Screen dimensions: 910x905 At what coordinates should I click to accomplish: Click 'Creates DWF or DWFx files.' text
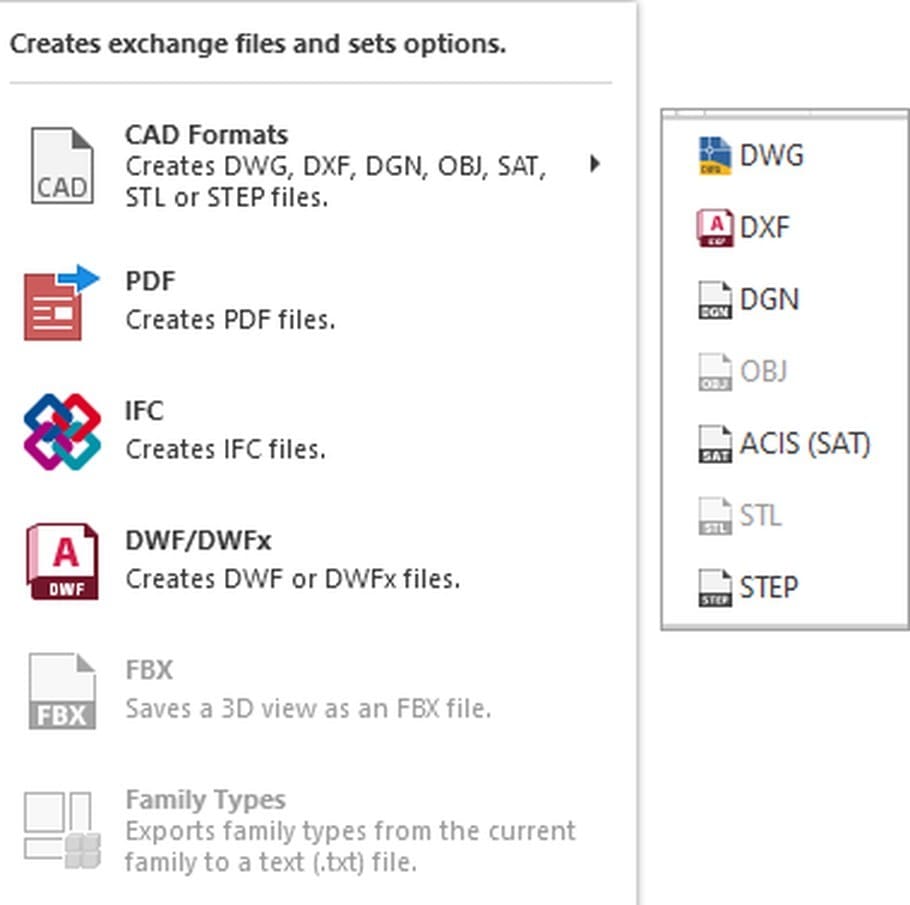293,579
